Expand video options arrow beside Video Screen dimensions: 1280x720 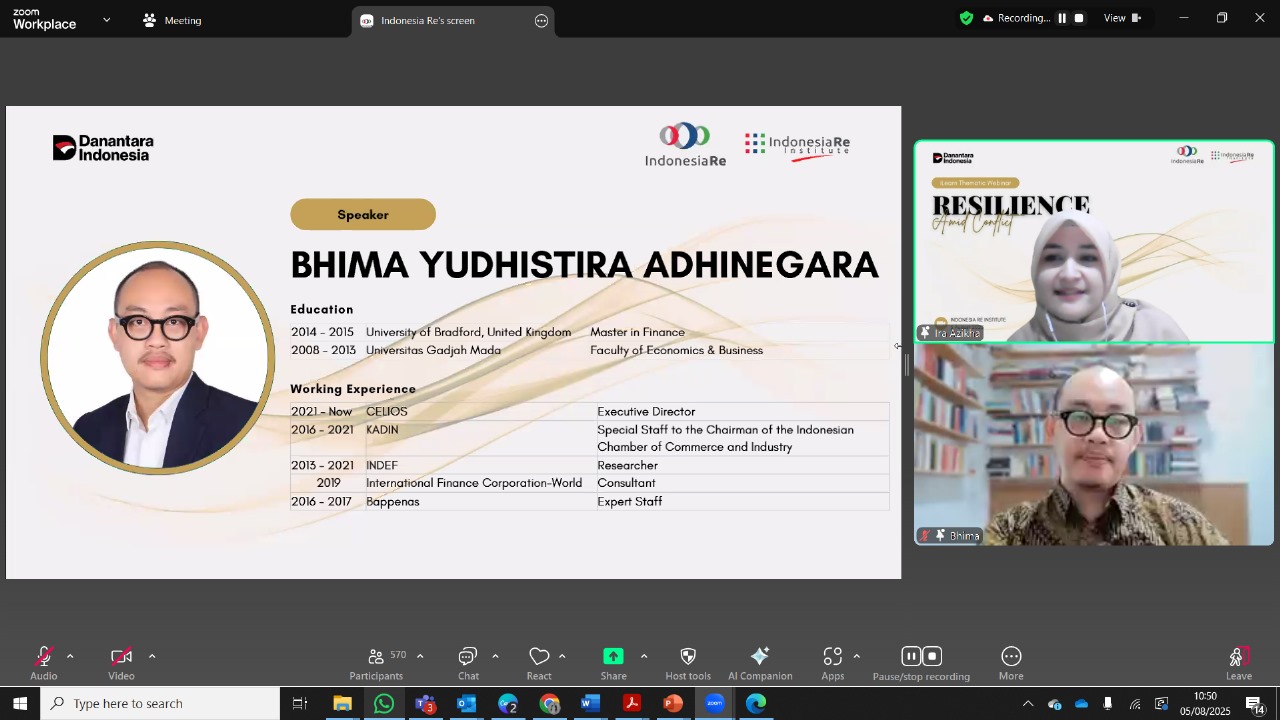click(152, 657)
